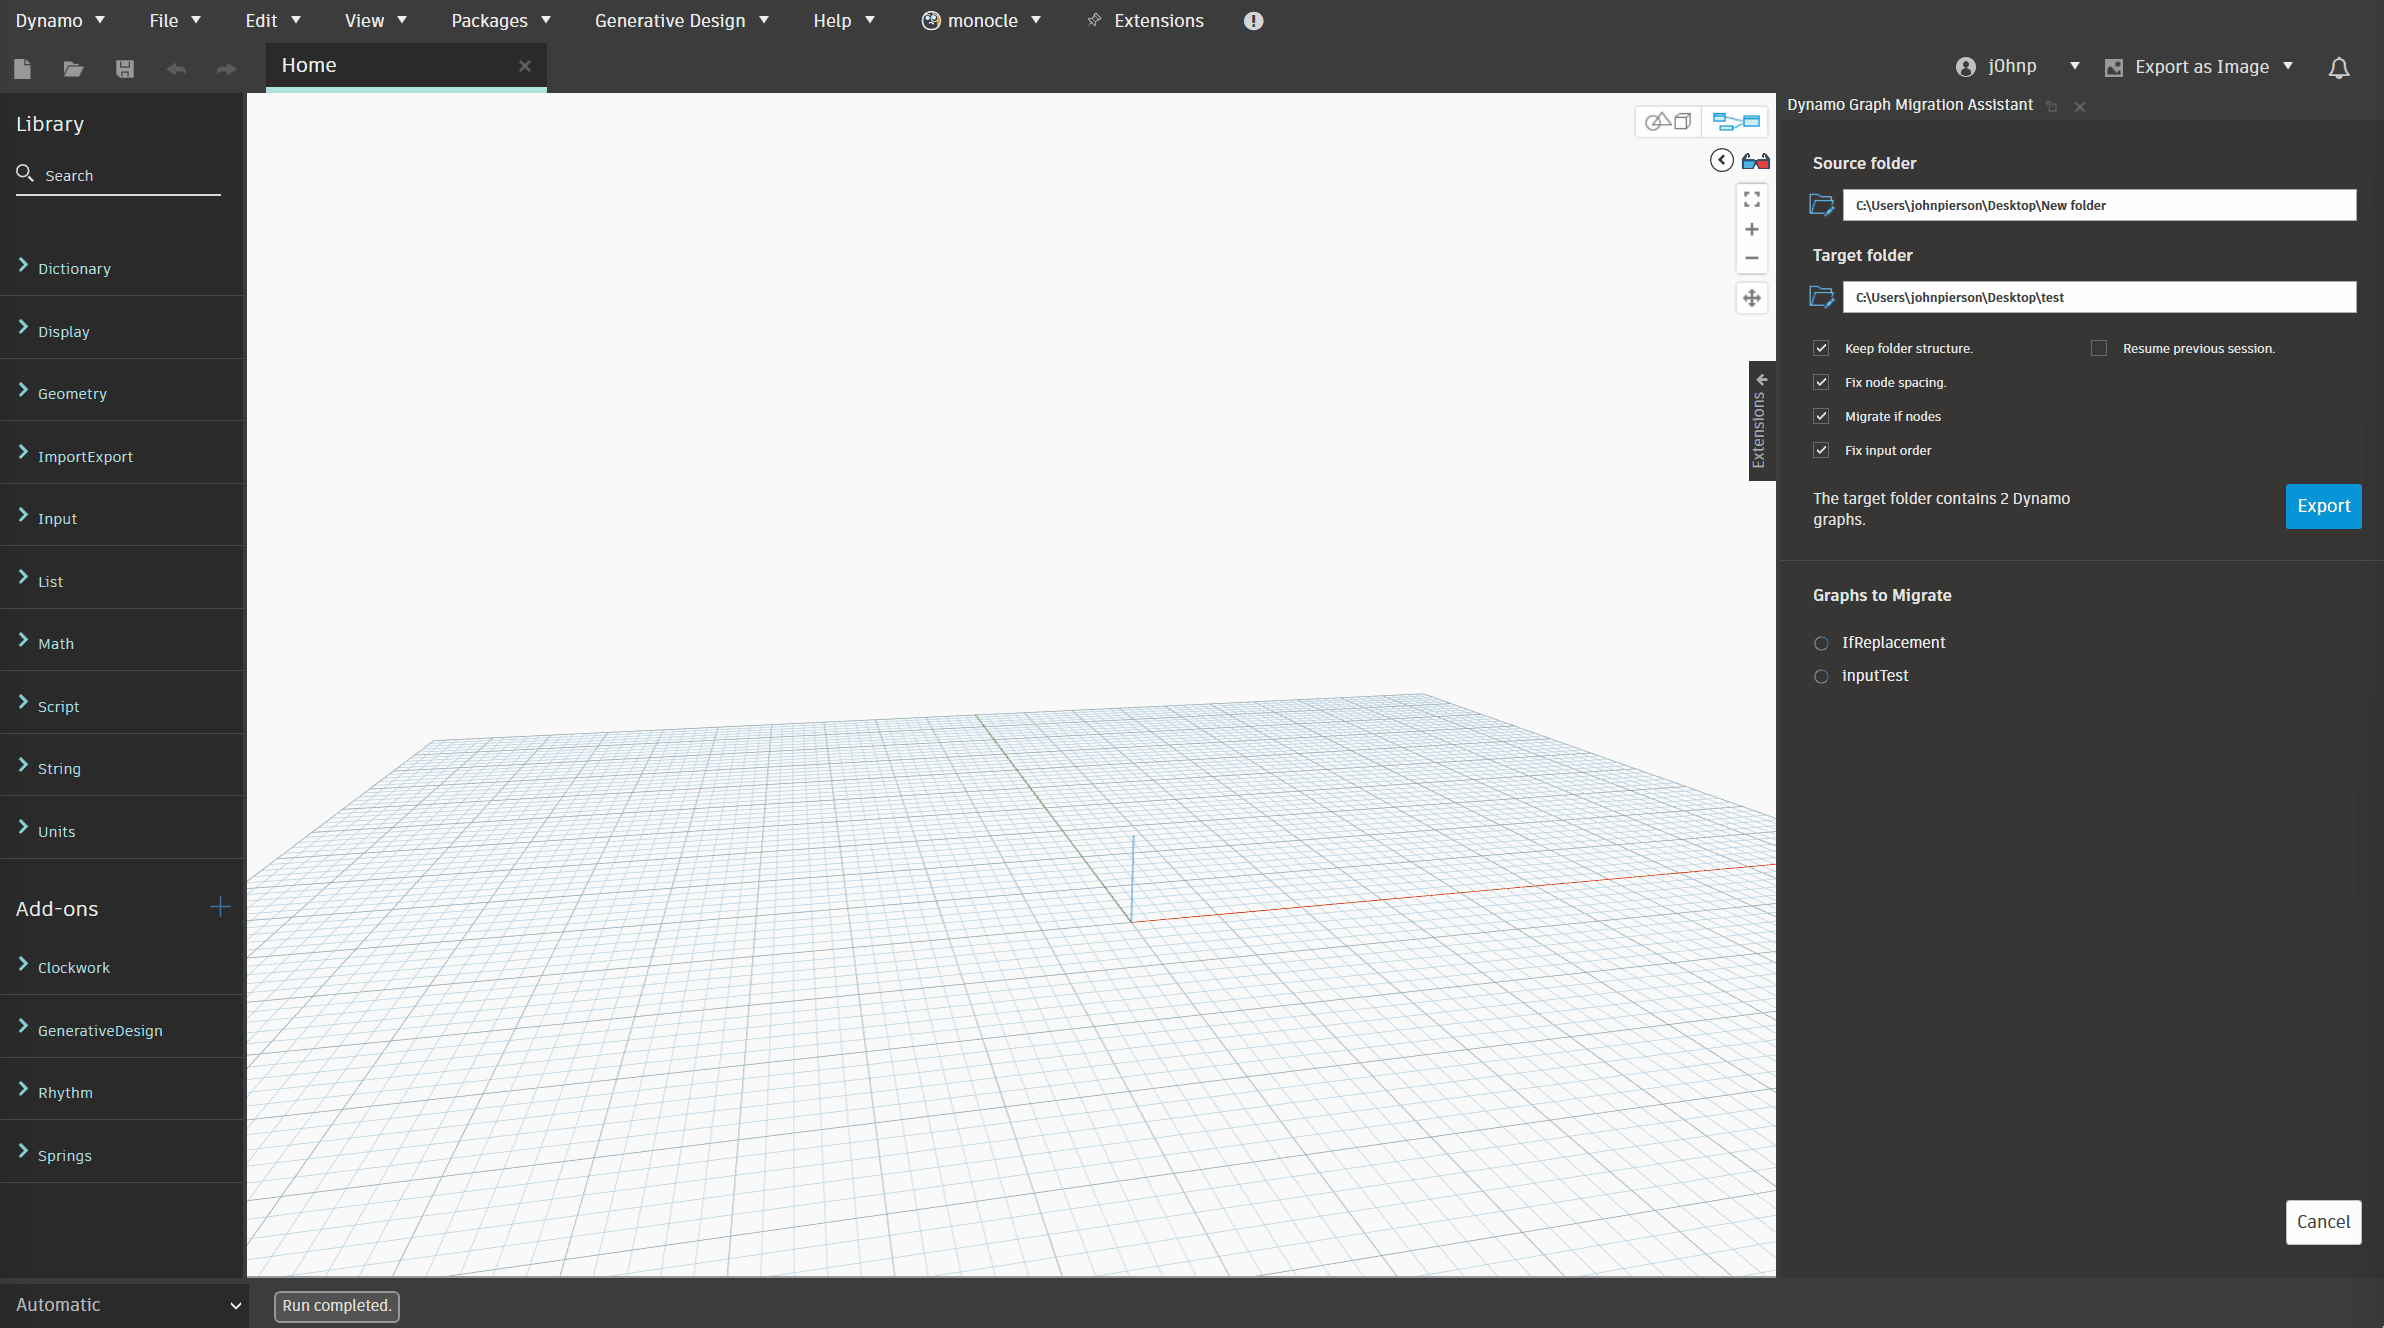Image resolution: width=2384 pixels, height=1328 pixels.
Task: Select the IfReplacement graph radio button
Action: tap(1821, 643)
